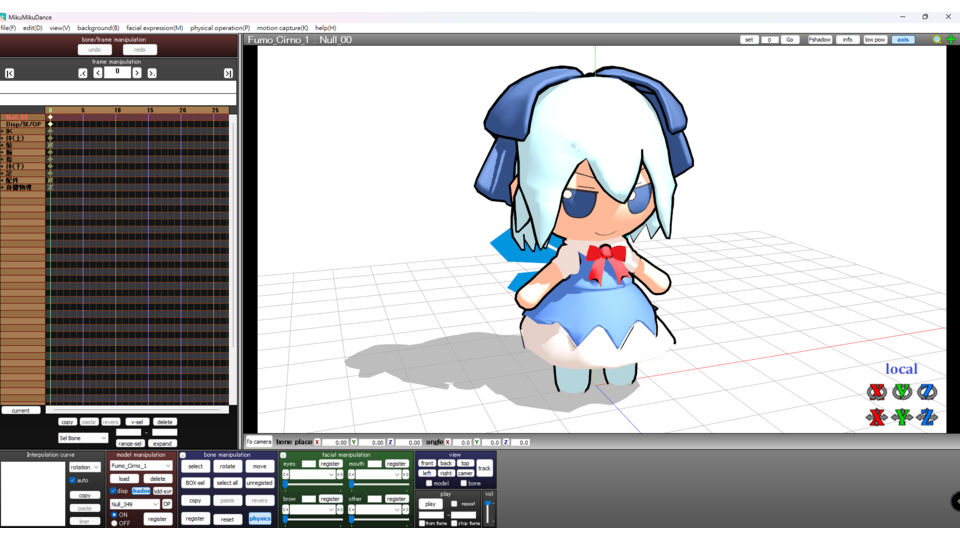Open the Sel Bone dropdown
The width and height of the screenshot is (960, 540).
(x=83, y=438)
